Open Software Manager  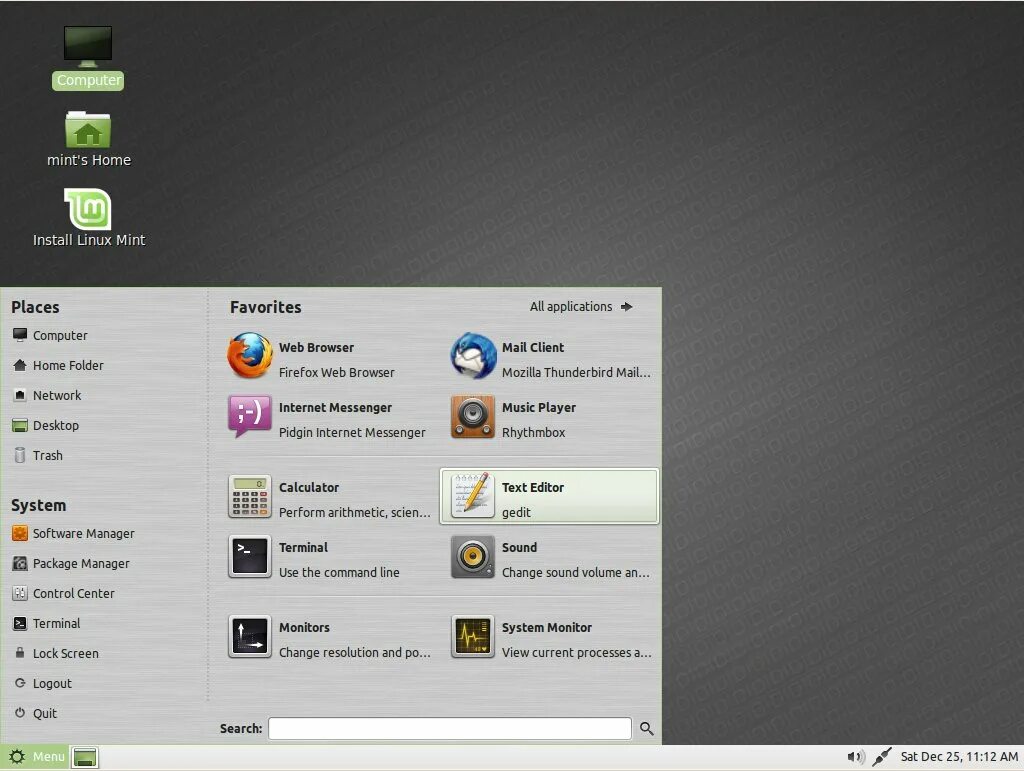point(73,533)
